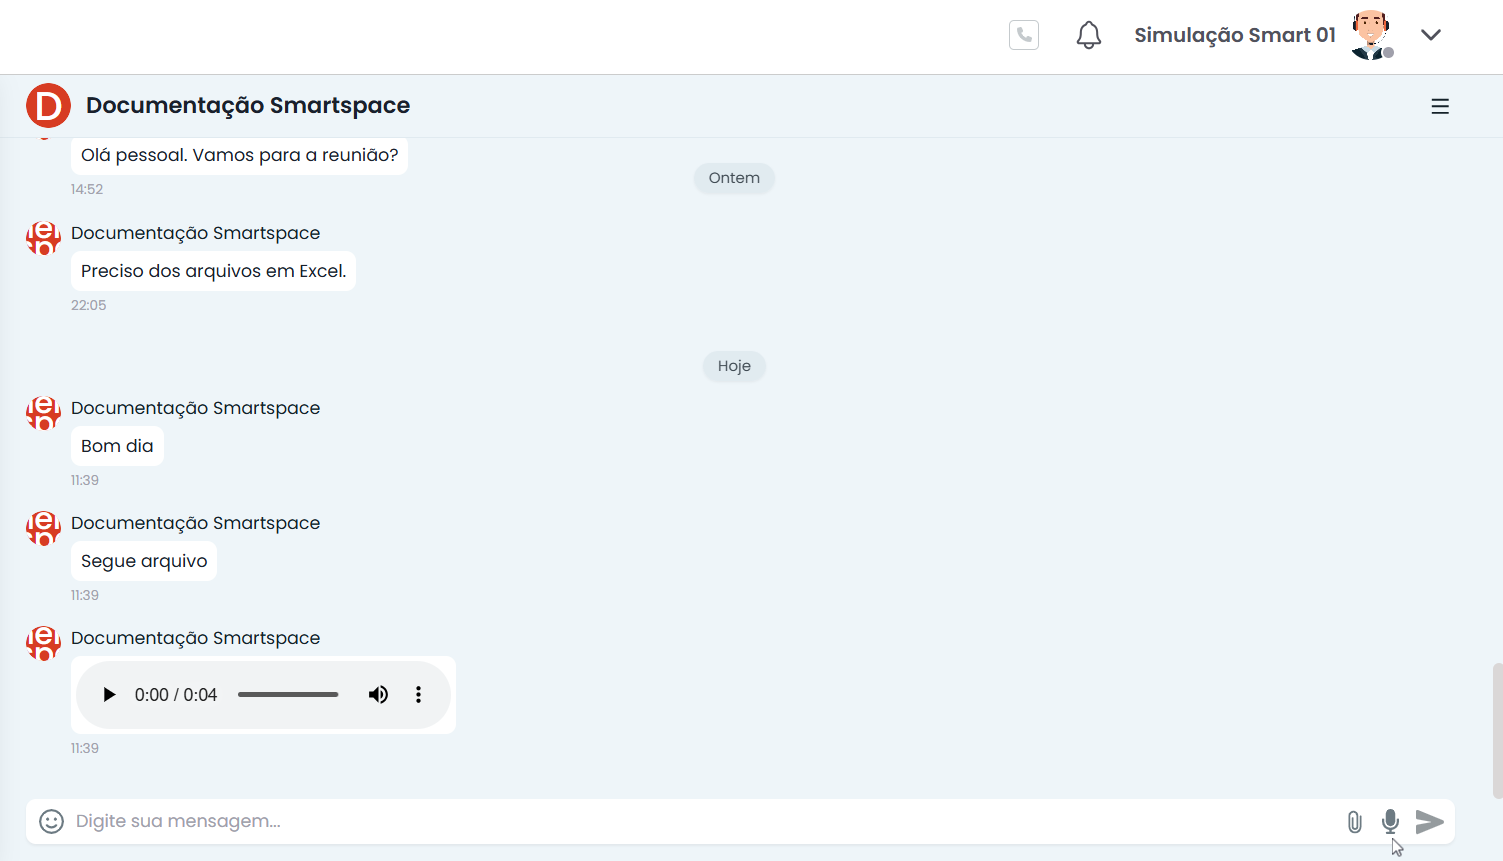Image resolution: width=1503 pixels, height=861 pixels.
Task: Click the Simulação Smart 01 user avatar
Action: coord(1370,35)
